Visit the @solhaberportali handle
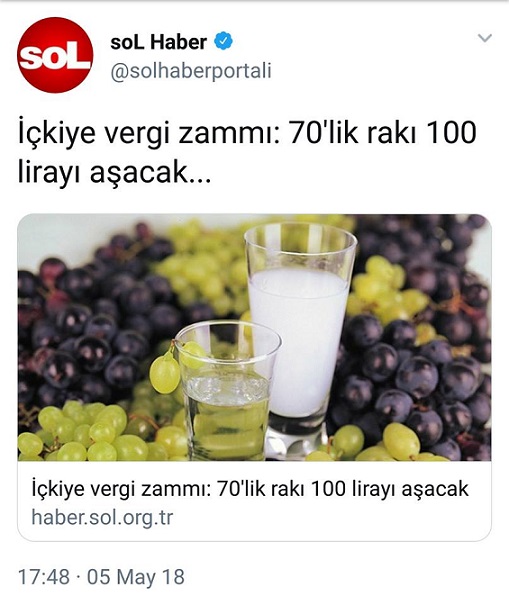The image size is (509, 605). 191,71
